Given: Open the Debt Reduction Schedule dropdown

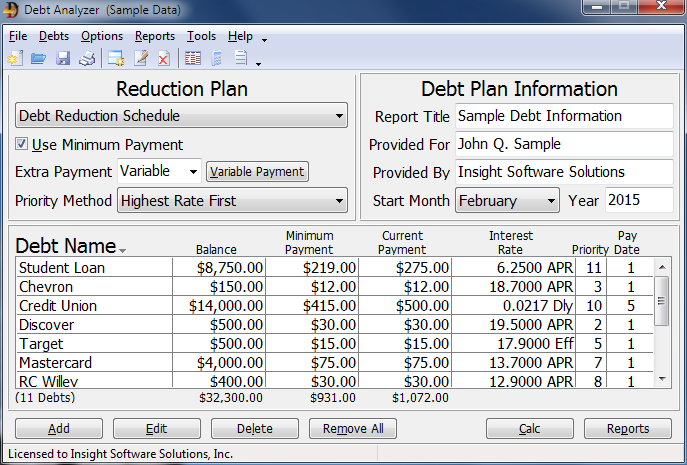Looking at the screenshot, I should point(181,116).
